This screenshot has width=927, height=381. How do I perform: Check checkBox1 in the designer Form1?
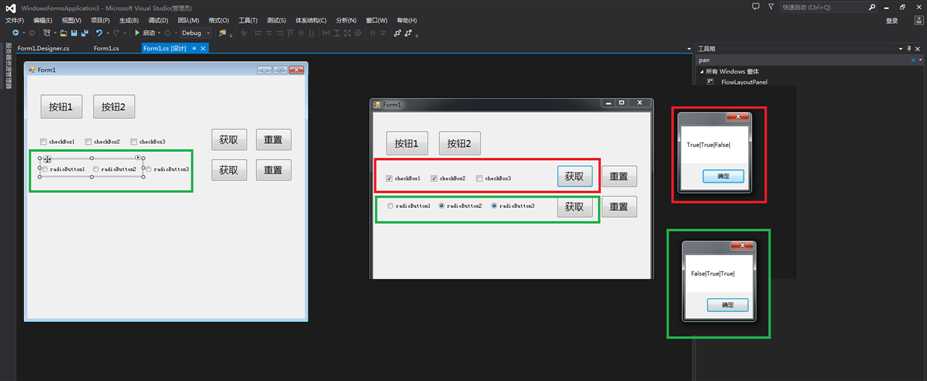43,141
